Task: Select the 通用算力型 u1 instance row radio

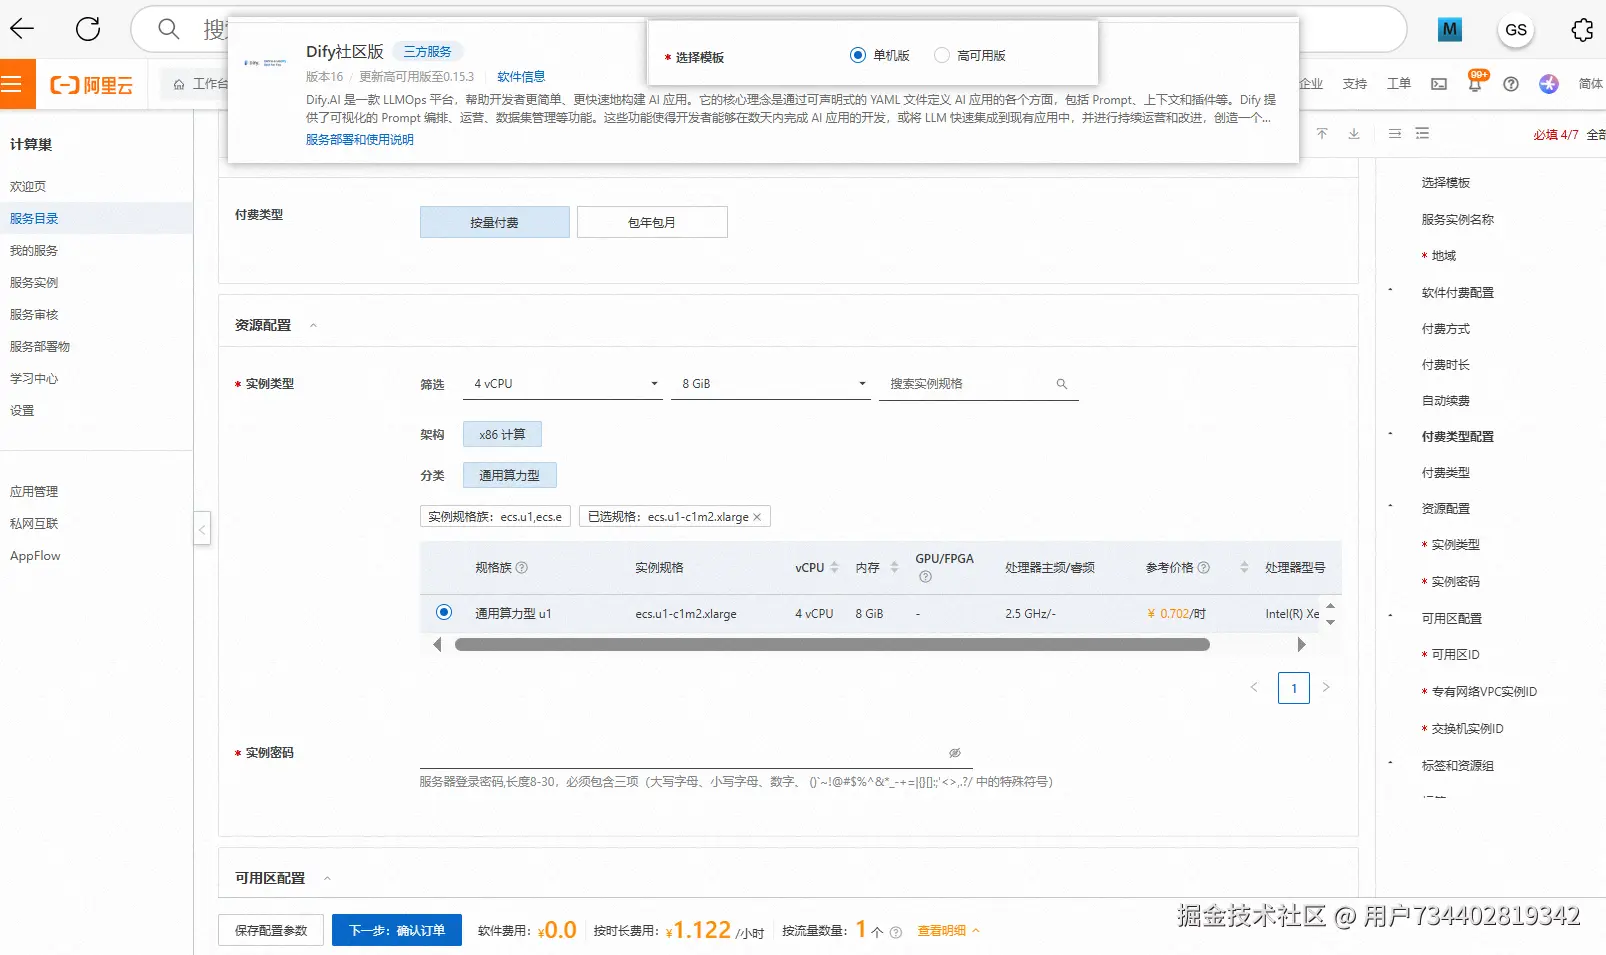Action: tap(444, 612)
